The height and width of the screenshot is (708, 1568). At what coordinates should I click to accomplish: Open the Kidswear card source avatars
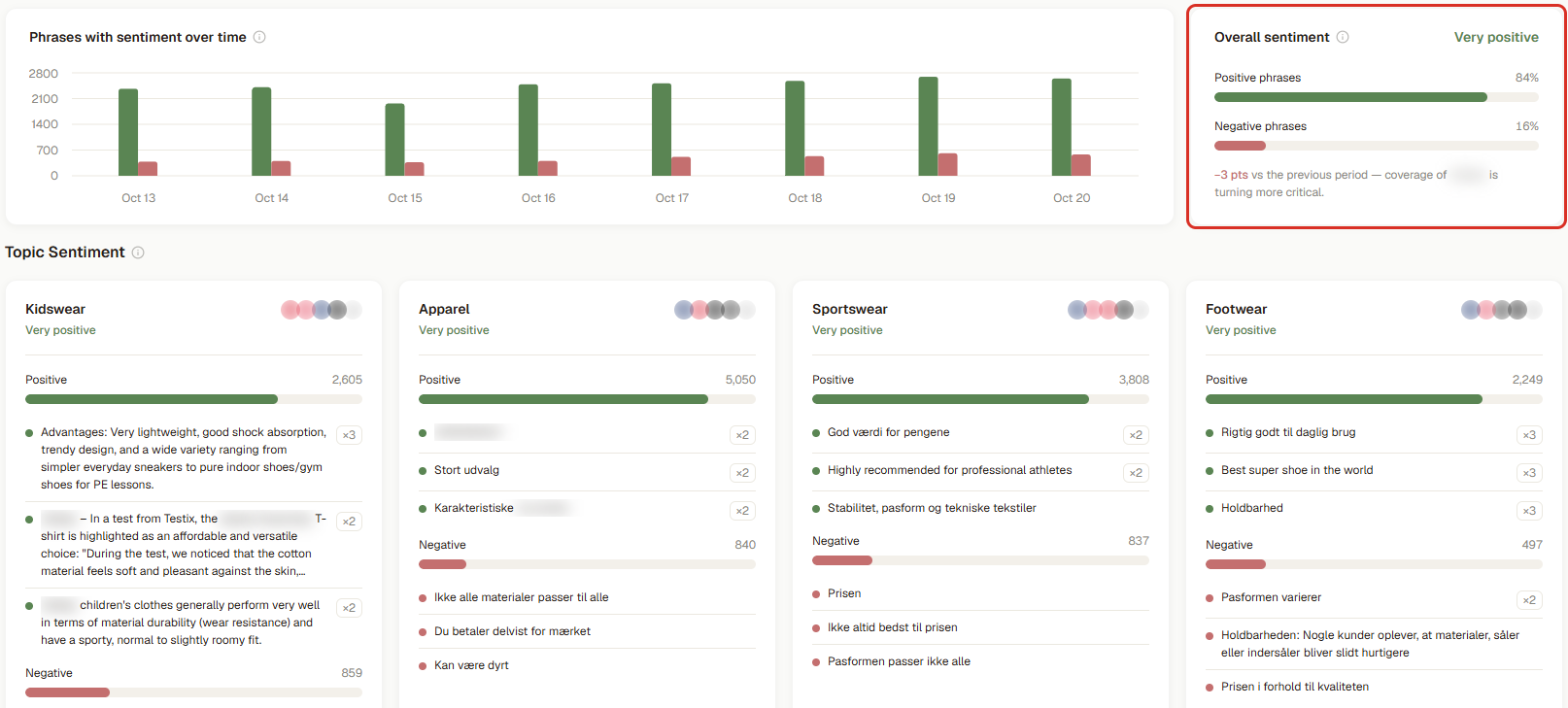(322, 310)
